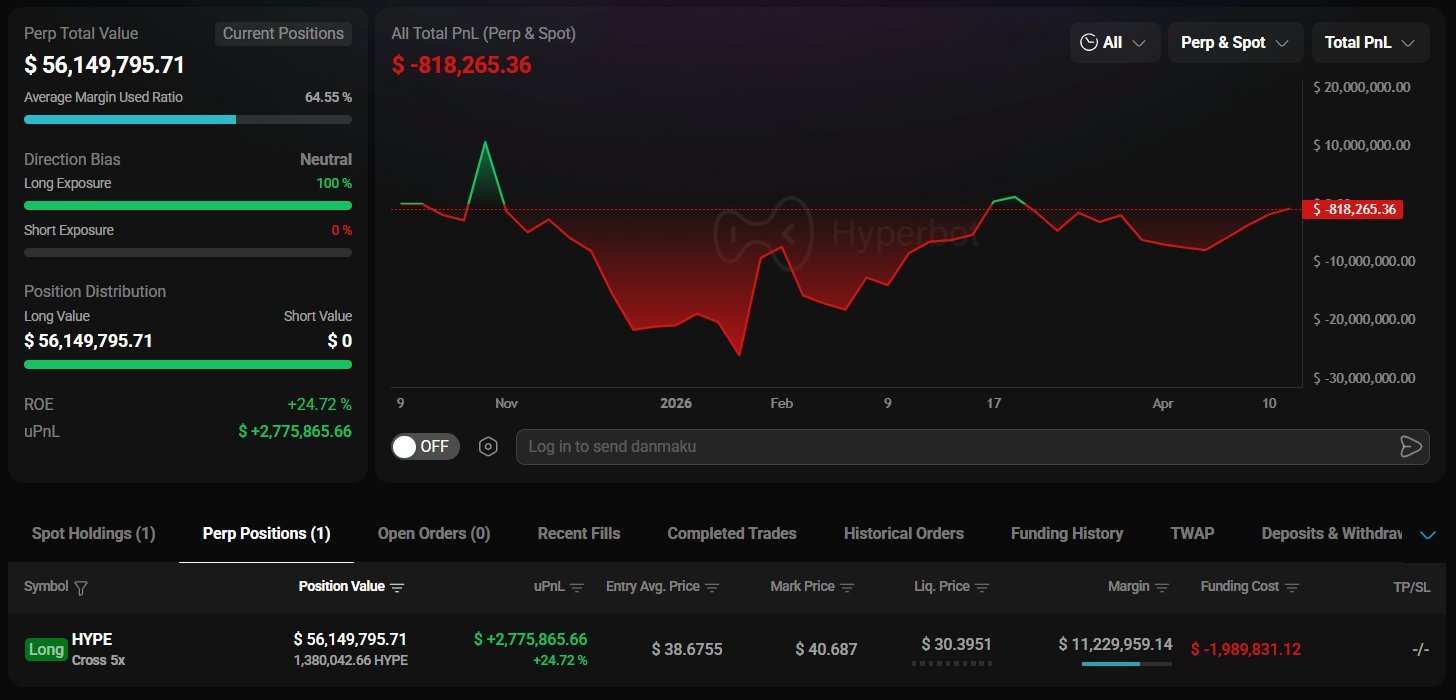Screen dimensions: 1456x700
Task: Open the Funding History tab
Action: tap(1066, 534)
